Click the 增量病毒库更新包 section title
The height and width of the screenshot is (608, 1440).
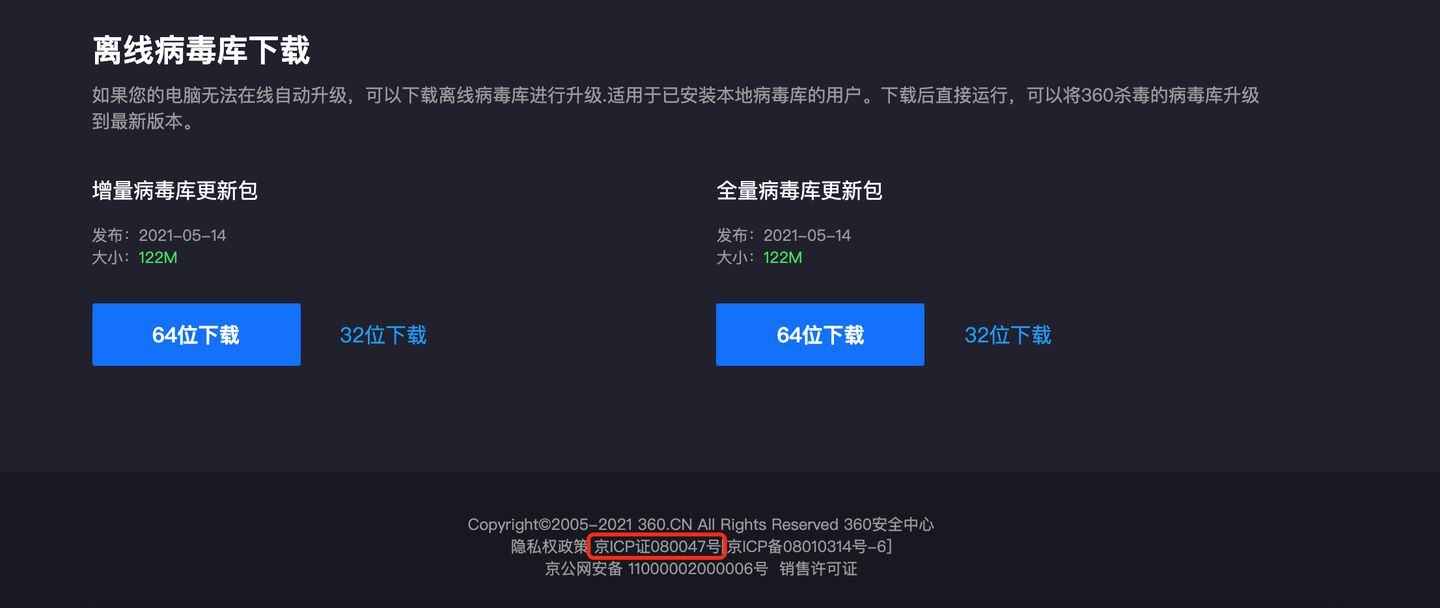(x=175, y=190)
